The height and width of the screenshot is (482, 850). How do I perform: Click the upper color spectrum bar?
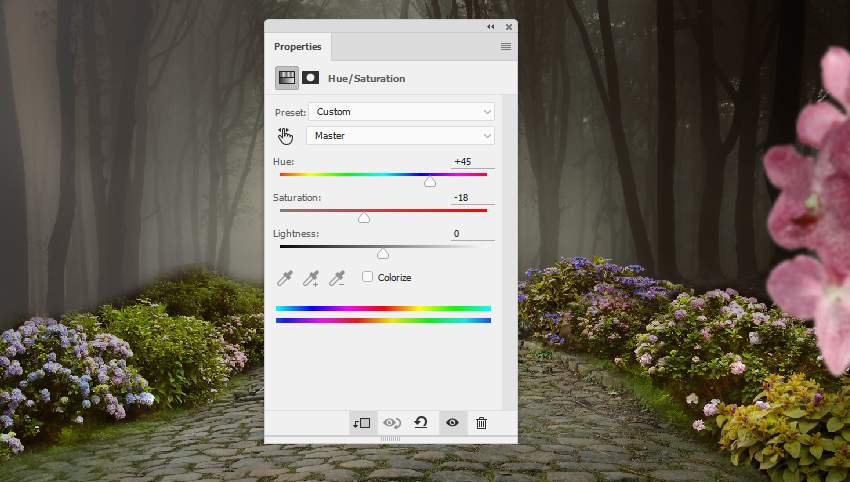tap(383, 309)
